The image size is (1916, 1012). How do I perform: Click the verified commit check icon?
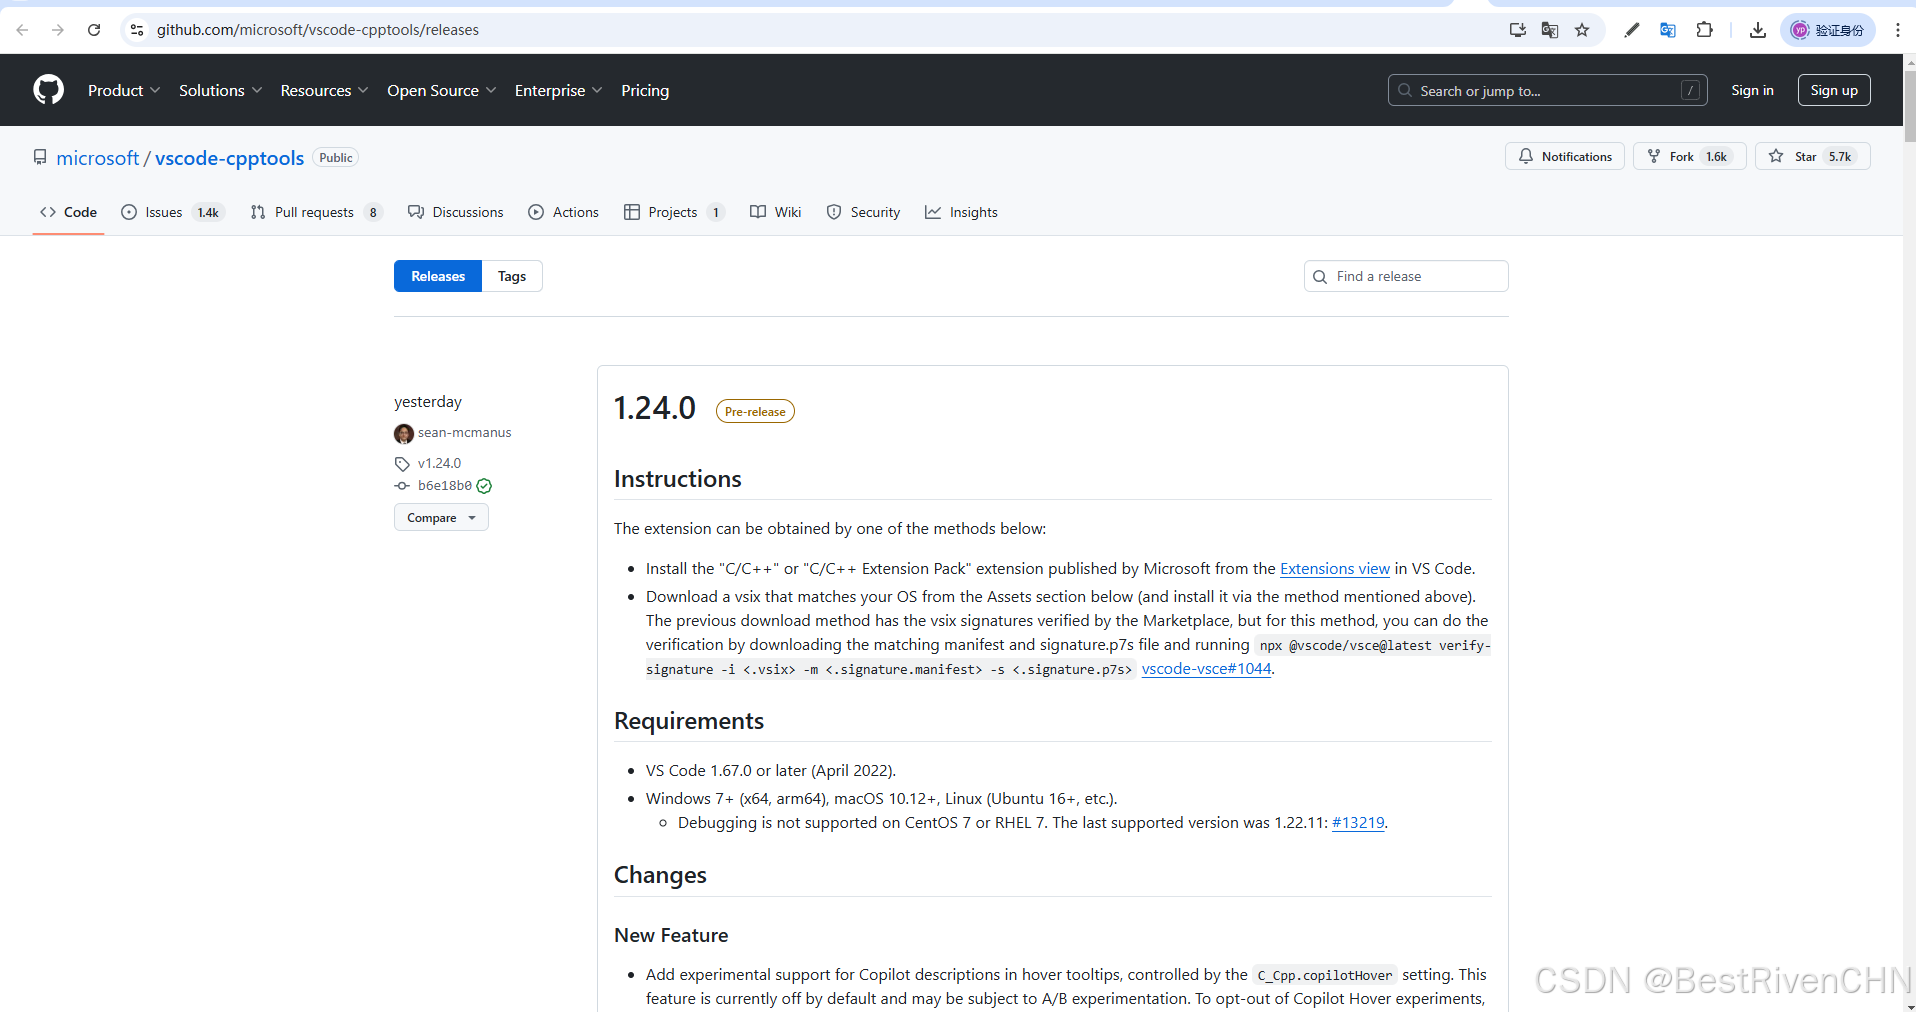pos(484,486)
